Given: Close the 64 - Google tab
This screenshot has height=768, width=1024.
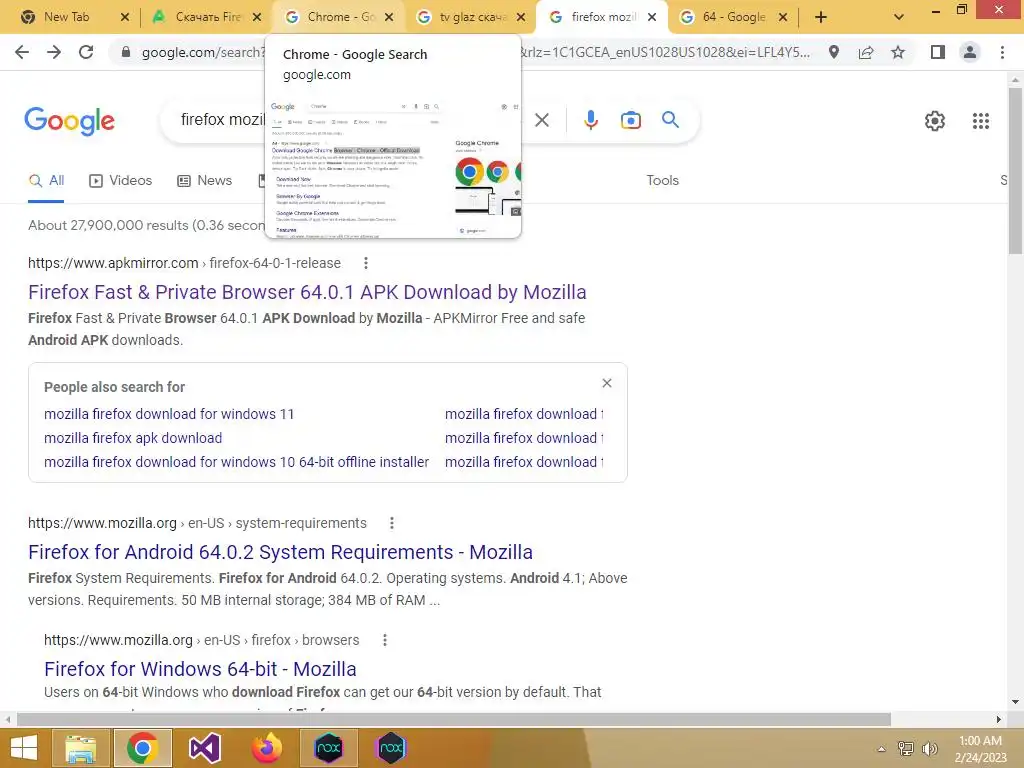Looking at the screenshot, I should [x=783, y=17].
